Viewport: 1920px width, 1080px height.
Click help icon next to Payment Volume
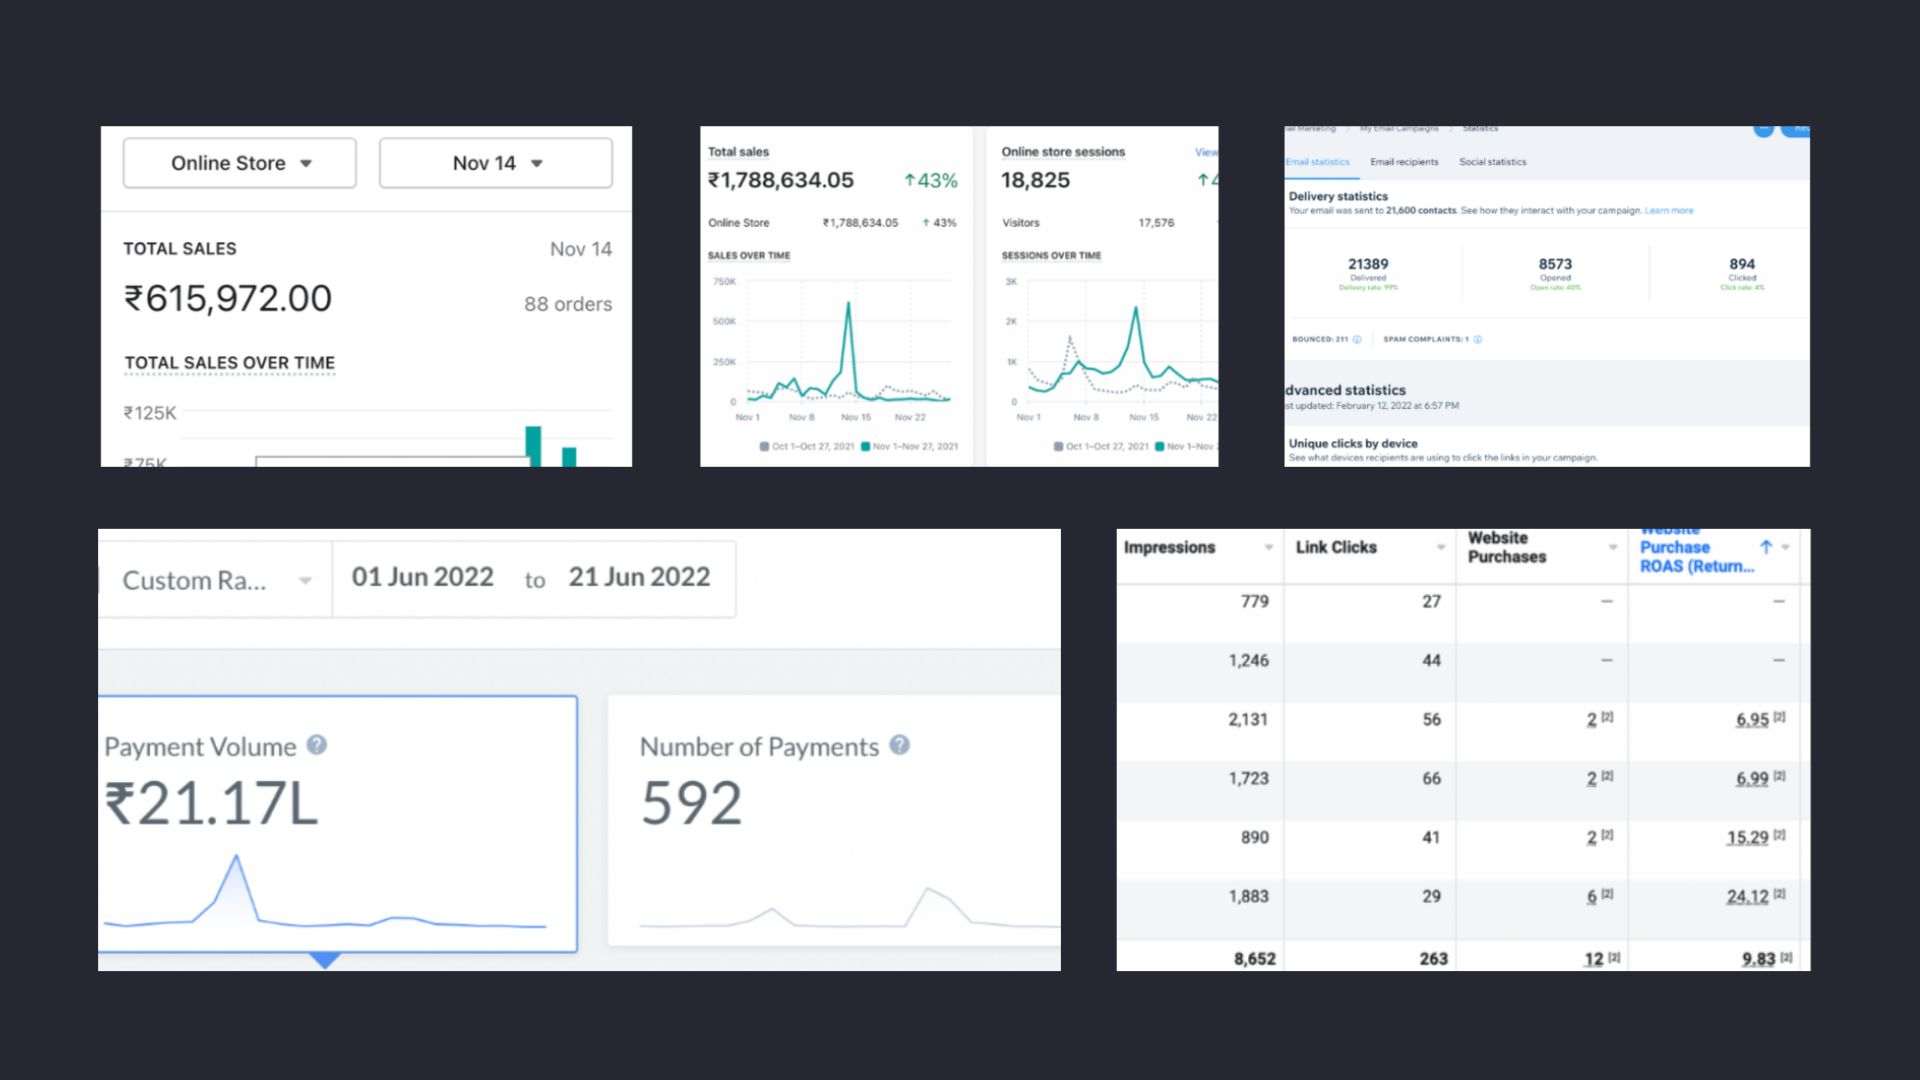click(317, 745)
